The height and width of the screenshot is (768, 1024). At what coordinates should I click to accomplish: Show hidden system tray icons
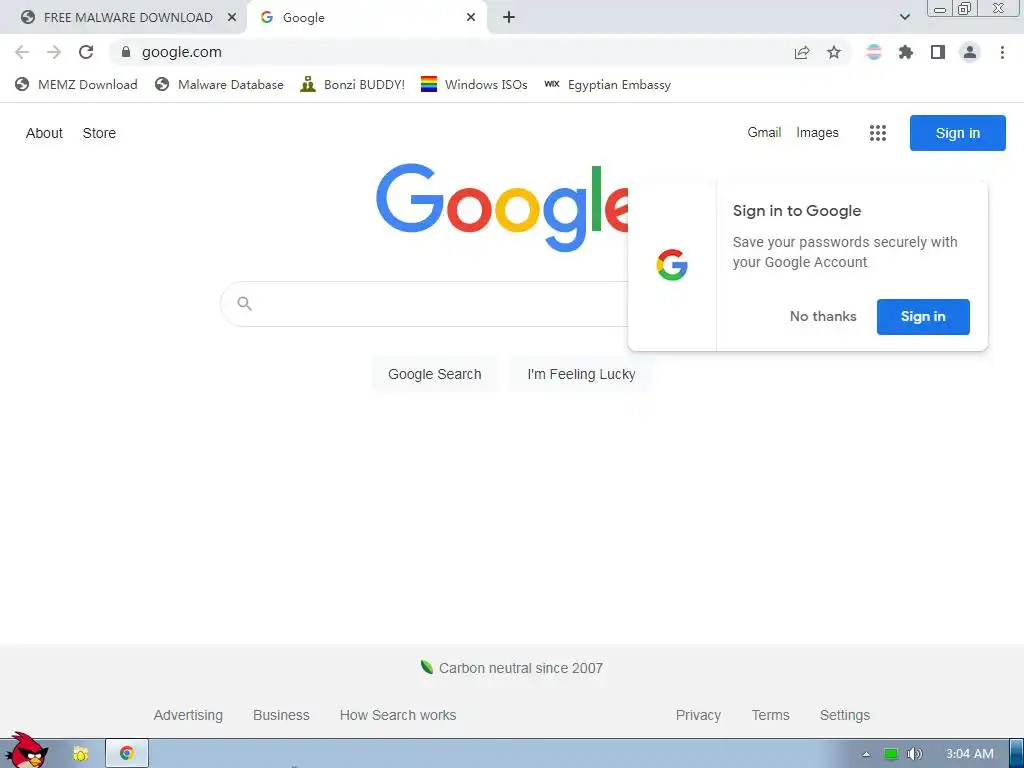[x=866, y=754]
